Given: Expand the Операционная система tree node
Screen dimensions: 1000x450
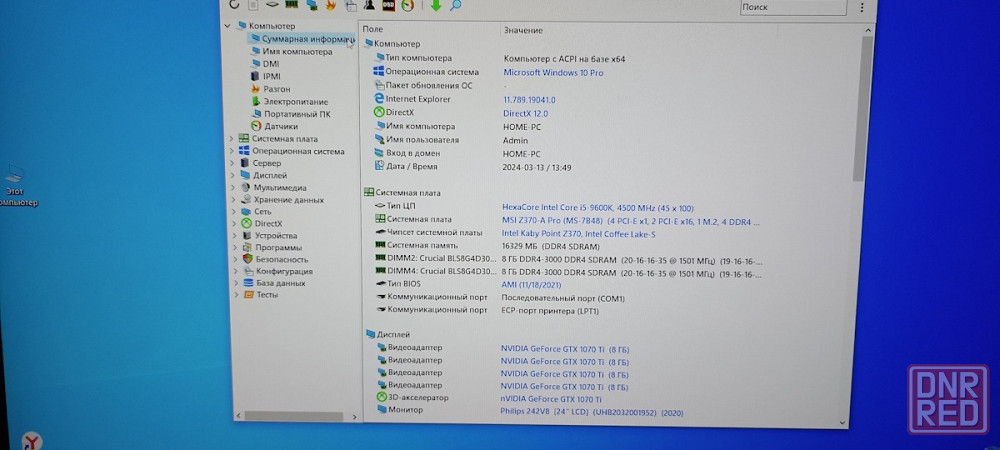Looking at the screenshot, I should pyautogui.click(x=232, y=151).
